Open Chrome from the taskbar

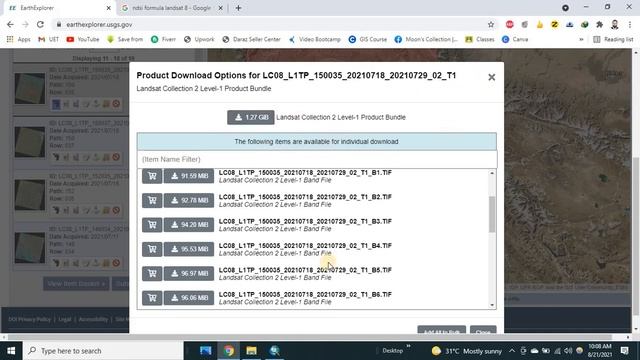click(229, 351)
